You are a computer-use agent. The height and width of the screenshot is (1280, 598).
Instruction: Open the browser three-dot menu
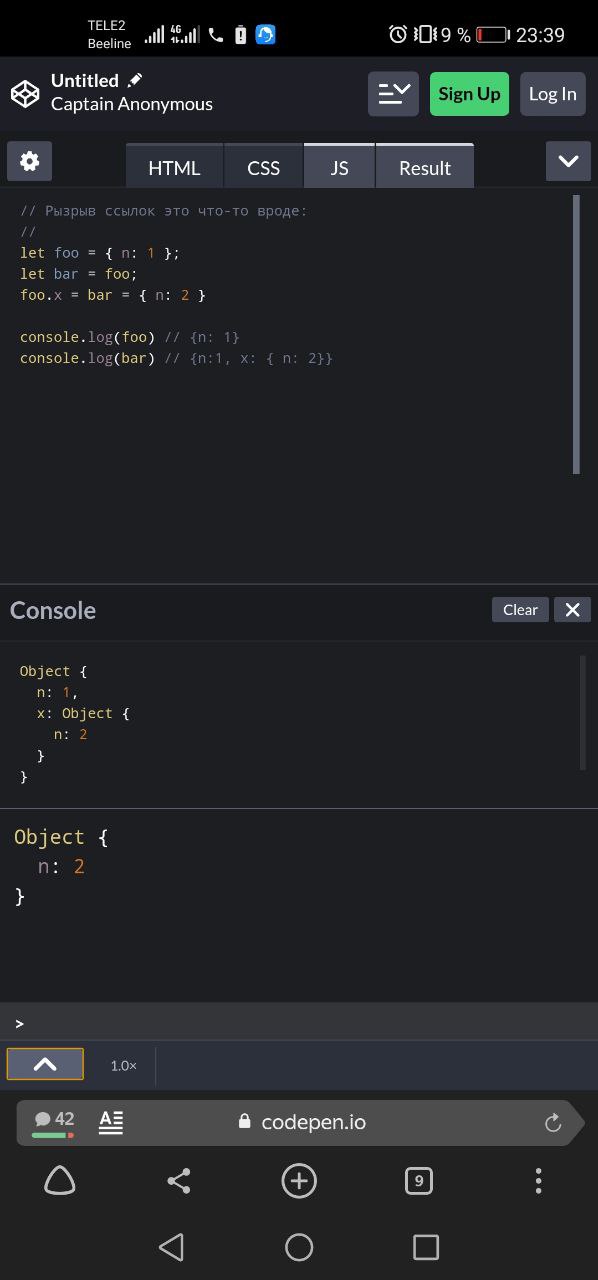[x=538, y=1181]
